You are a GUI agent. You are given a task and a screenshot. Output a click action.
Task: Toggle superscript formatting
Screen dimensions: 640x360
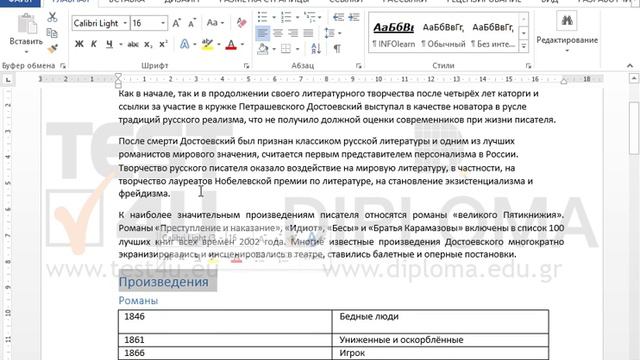tap(163, 44)
